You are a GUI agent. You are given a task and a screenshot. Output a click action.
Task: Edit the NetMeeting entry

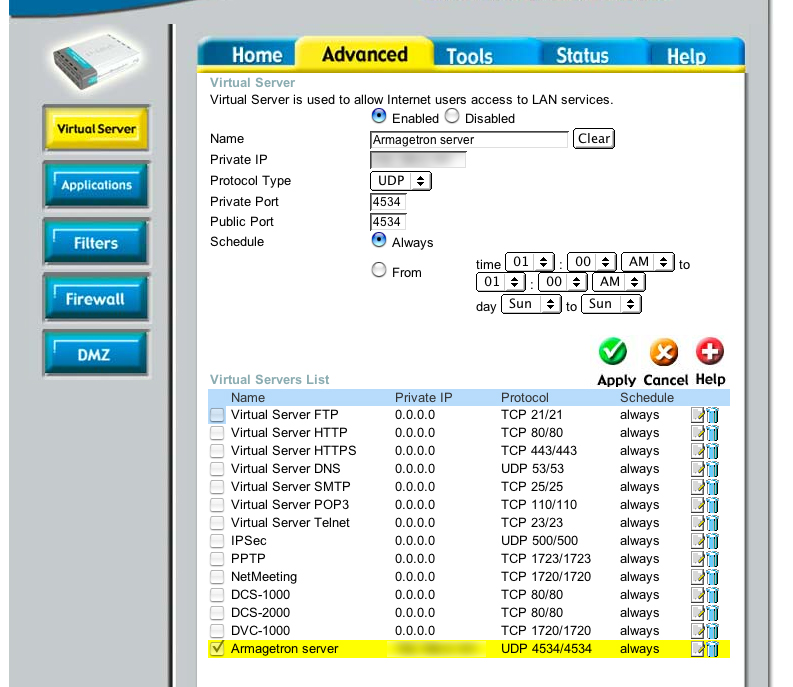point(699,577)
